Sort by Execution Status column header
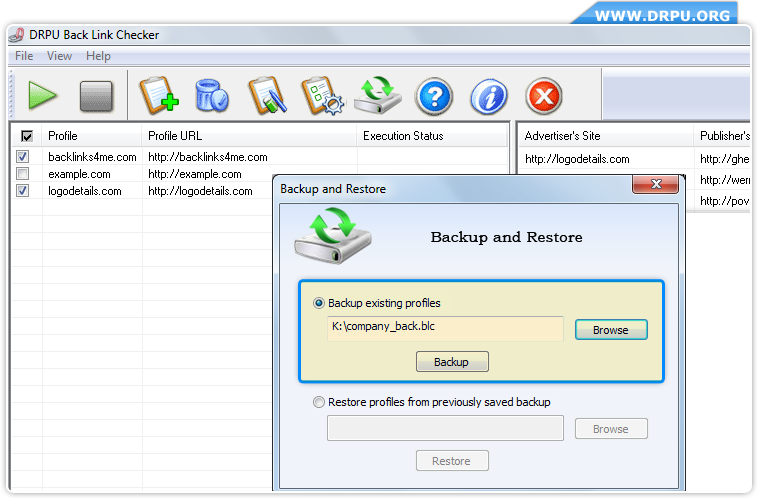This screenshot has height=499, width=758. pyautogui.click(x=432, y=136)
